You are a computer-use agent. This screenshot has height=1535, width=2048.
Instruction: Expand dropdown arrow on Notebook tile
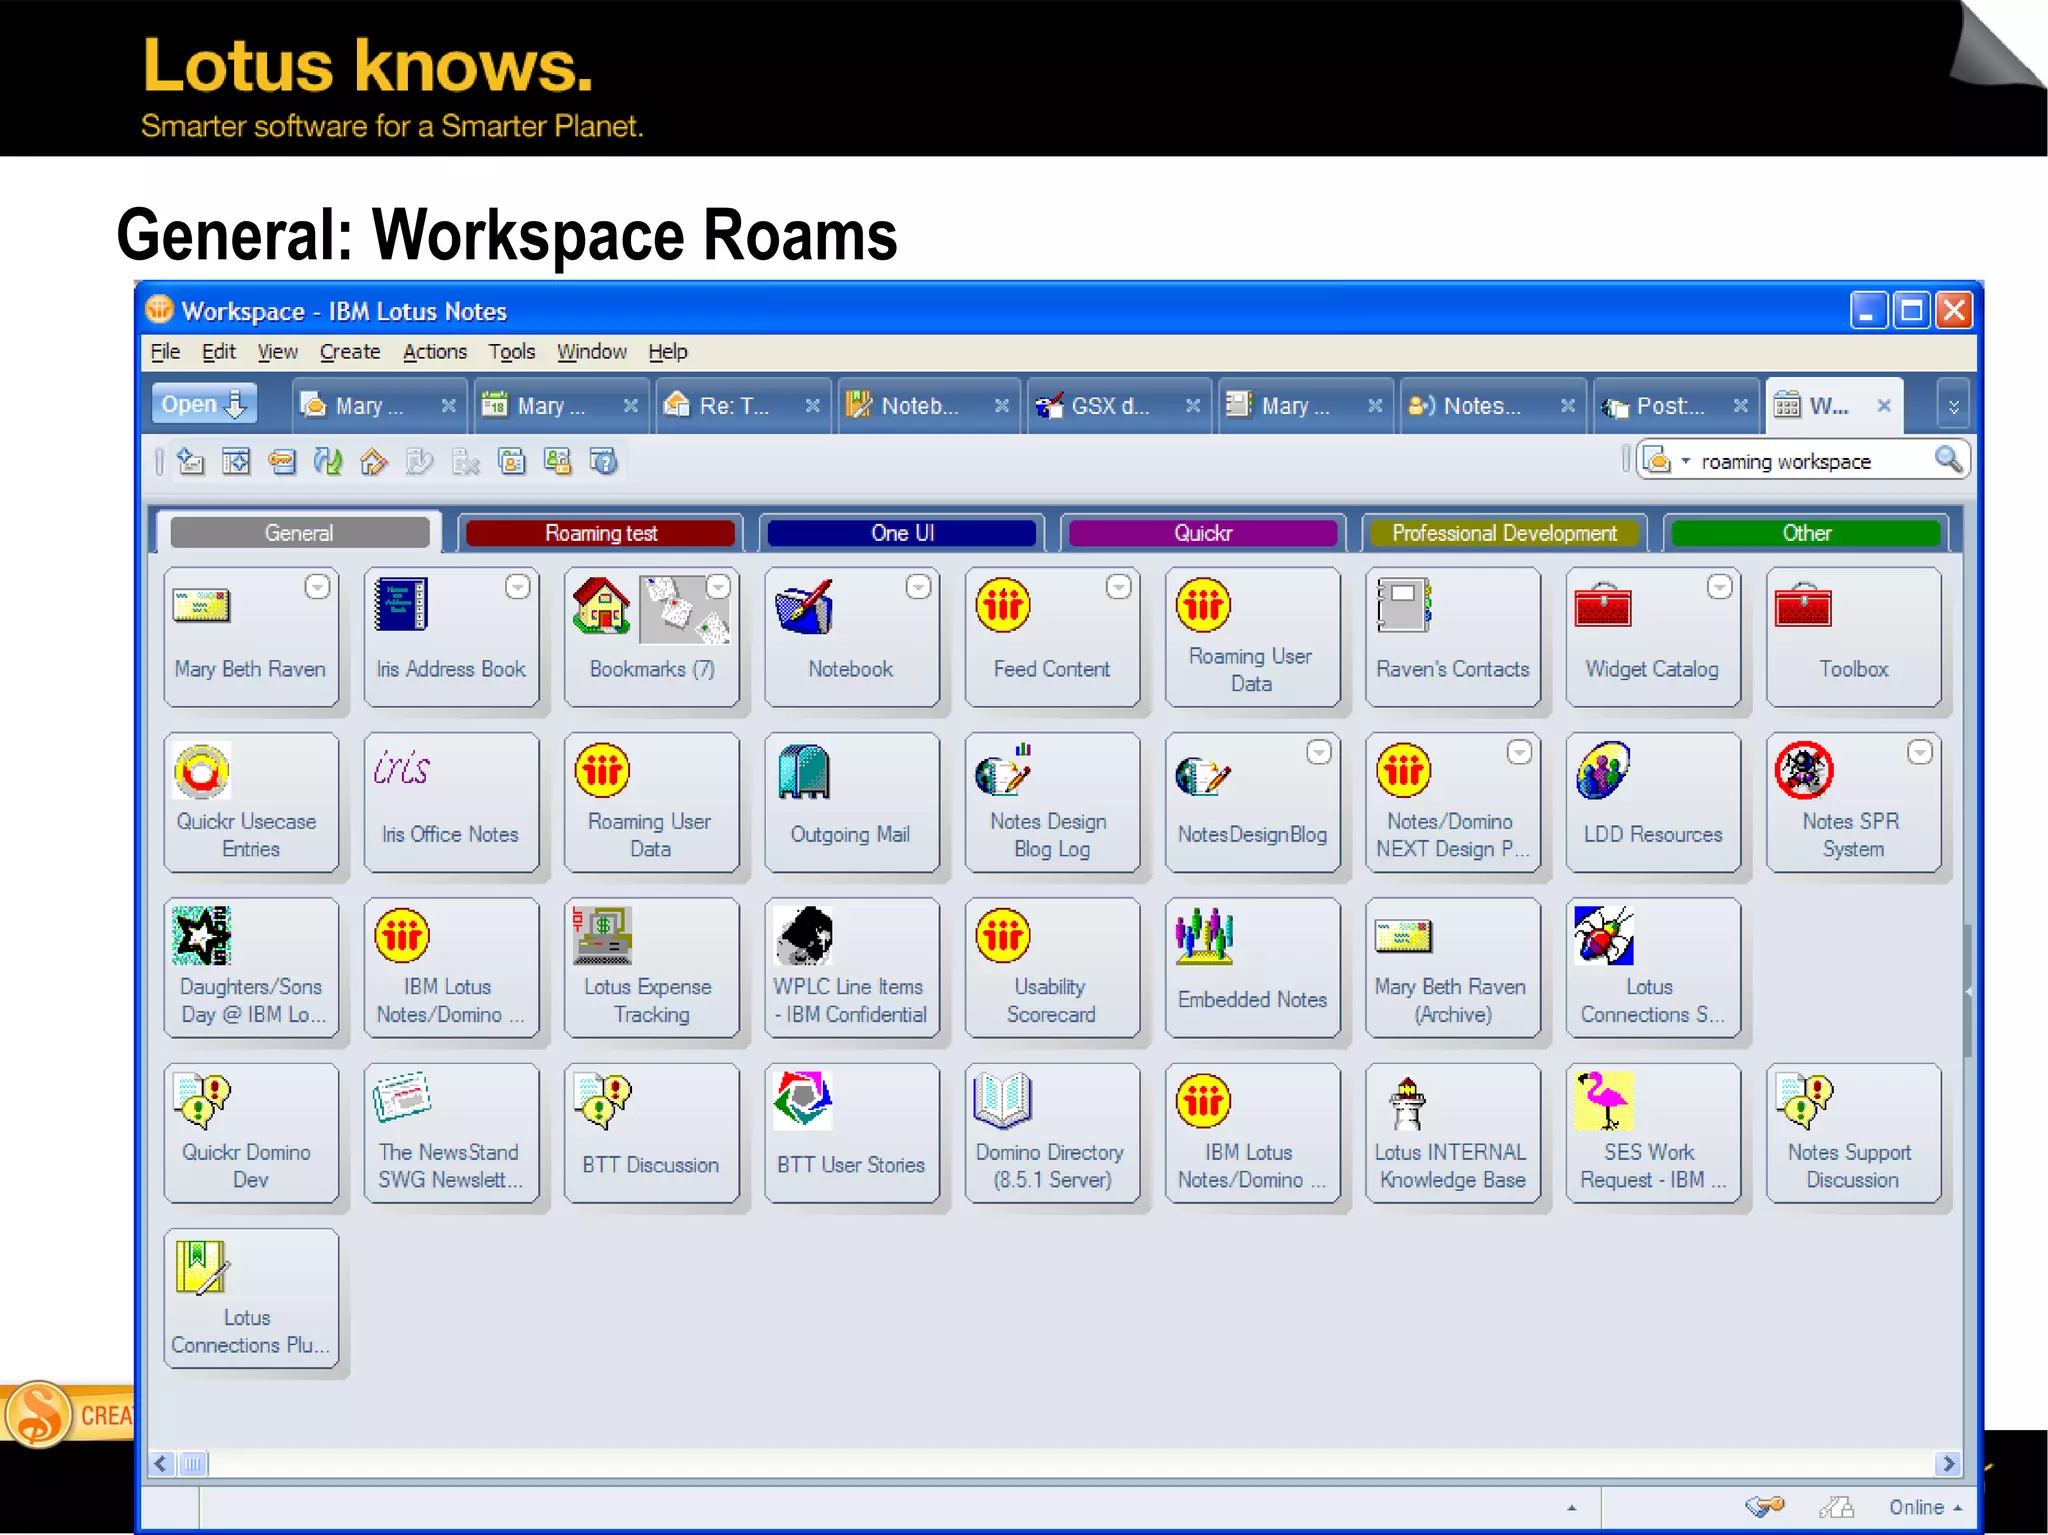[918, 587]
